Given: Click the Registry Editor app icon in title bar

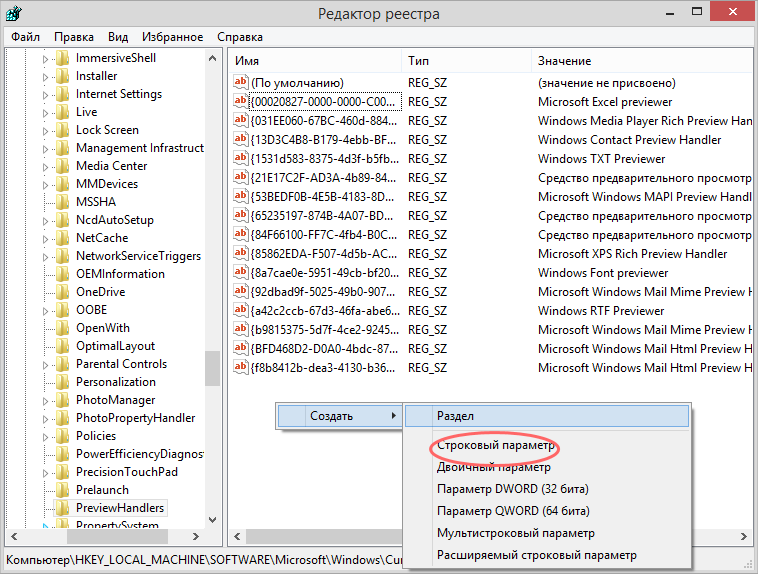Looking at the screenshot, I should point(14,13).
